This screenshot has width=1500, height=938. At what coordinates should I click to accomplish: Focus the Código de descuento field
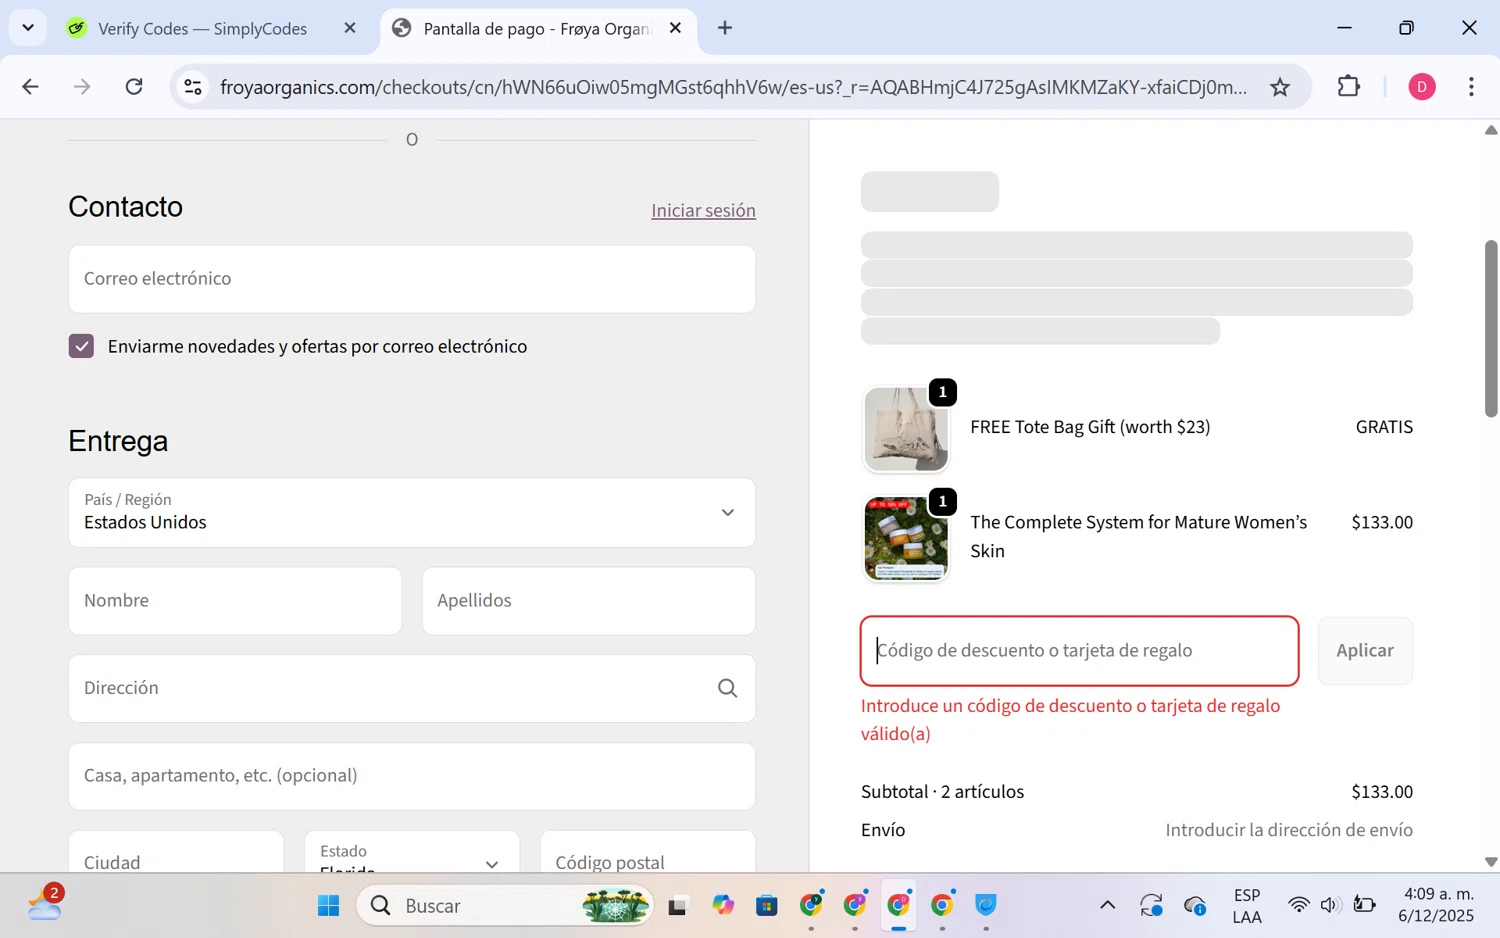click(1079, 651)
